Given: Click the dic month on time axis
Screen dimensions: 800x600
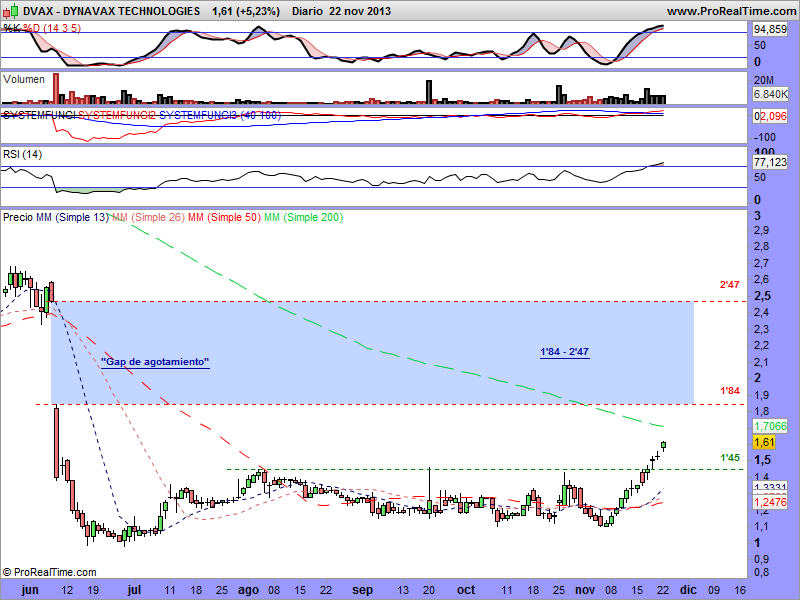Looking at the screenshot, I should point(687,590).
